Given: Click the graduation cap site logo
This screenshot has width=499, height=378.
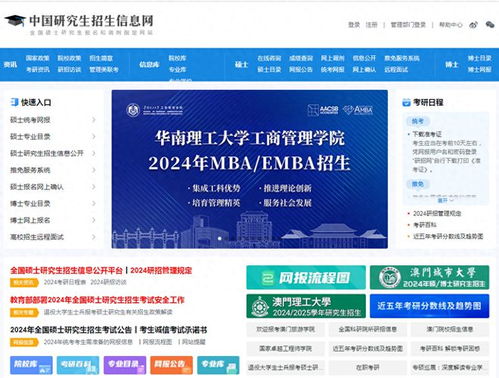Looking at the screenshot, I should (x=15, y=20).
